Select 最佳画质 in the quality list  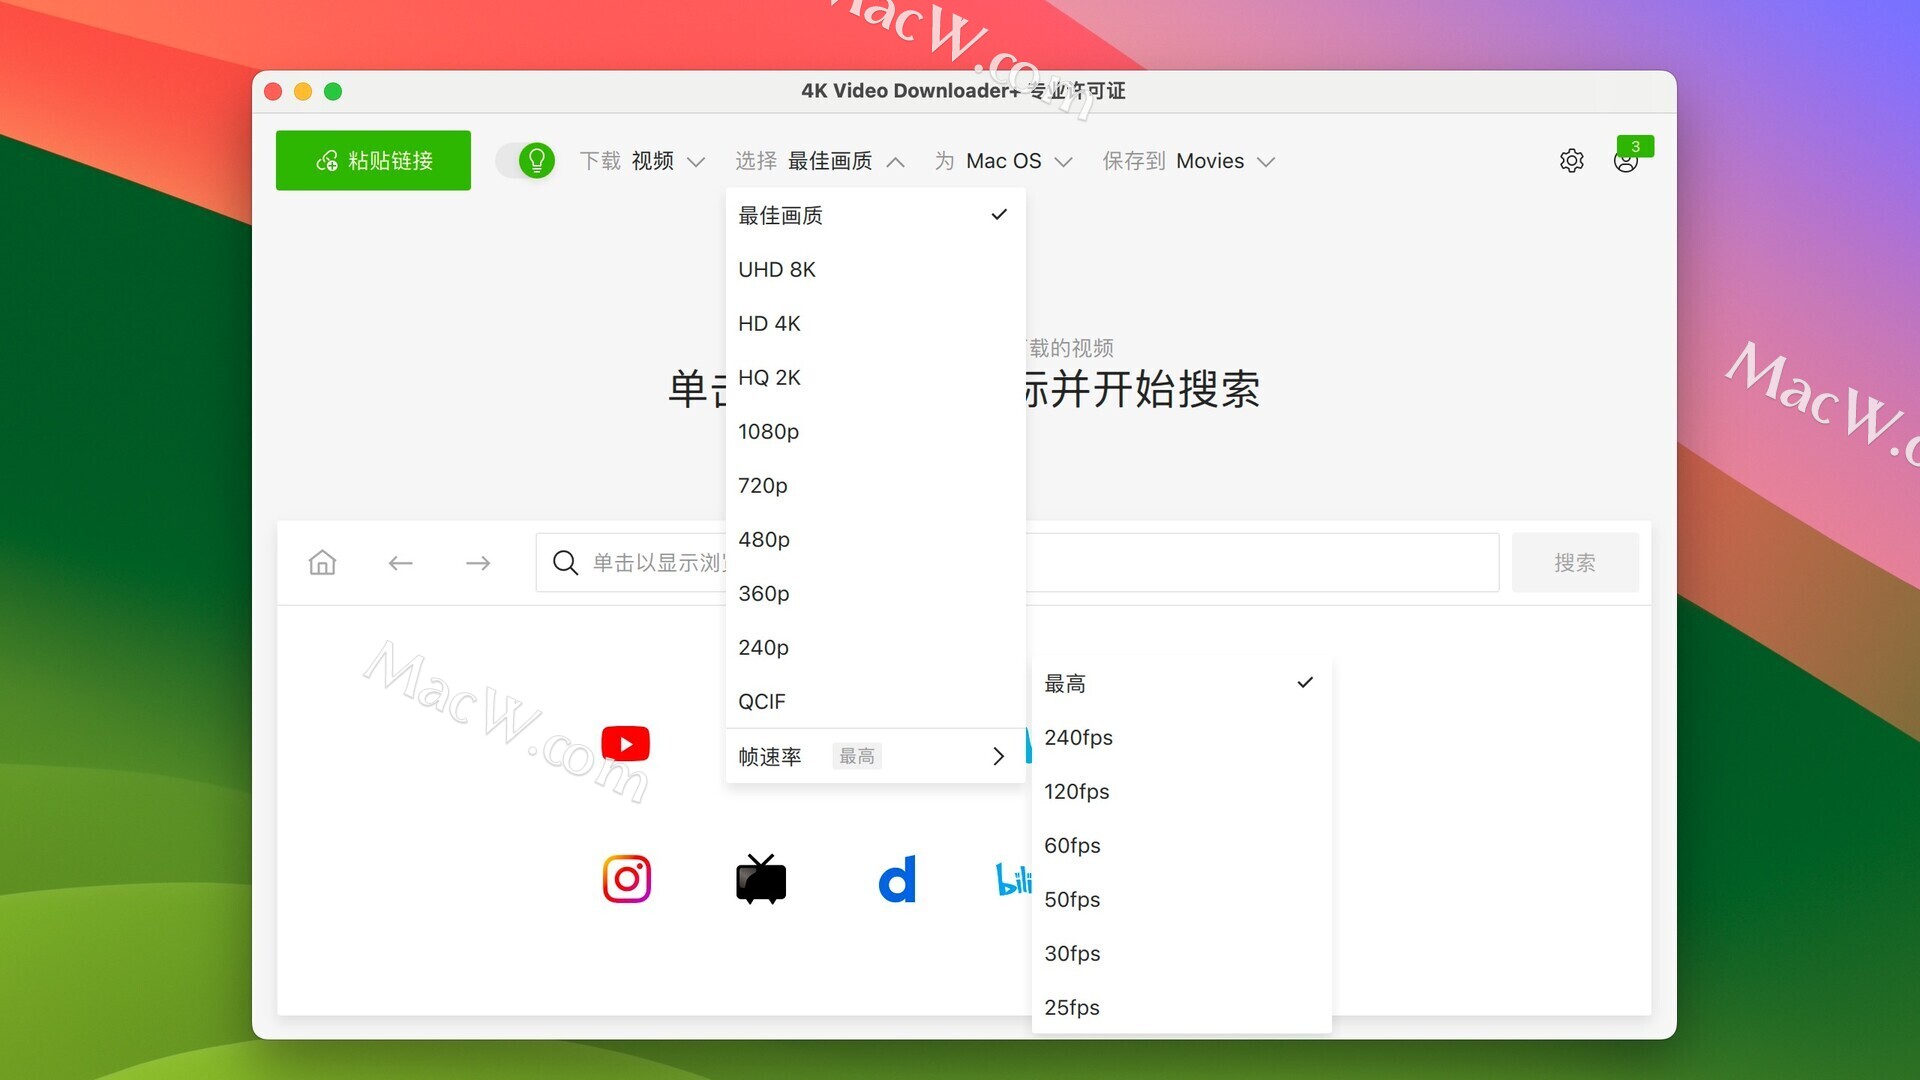pos(875,215)
